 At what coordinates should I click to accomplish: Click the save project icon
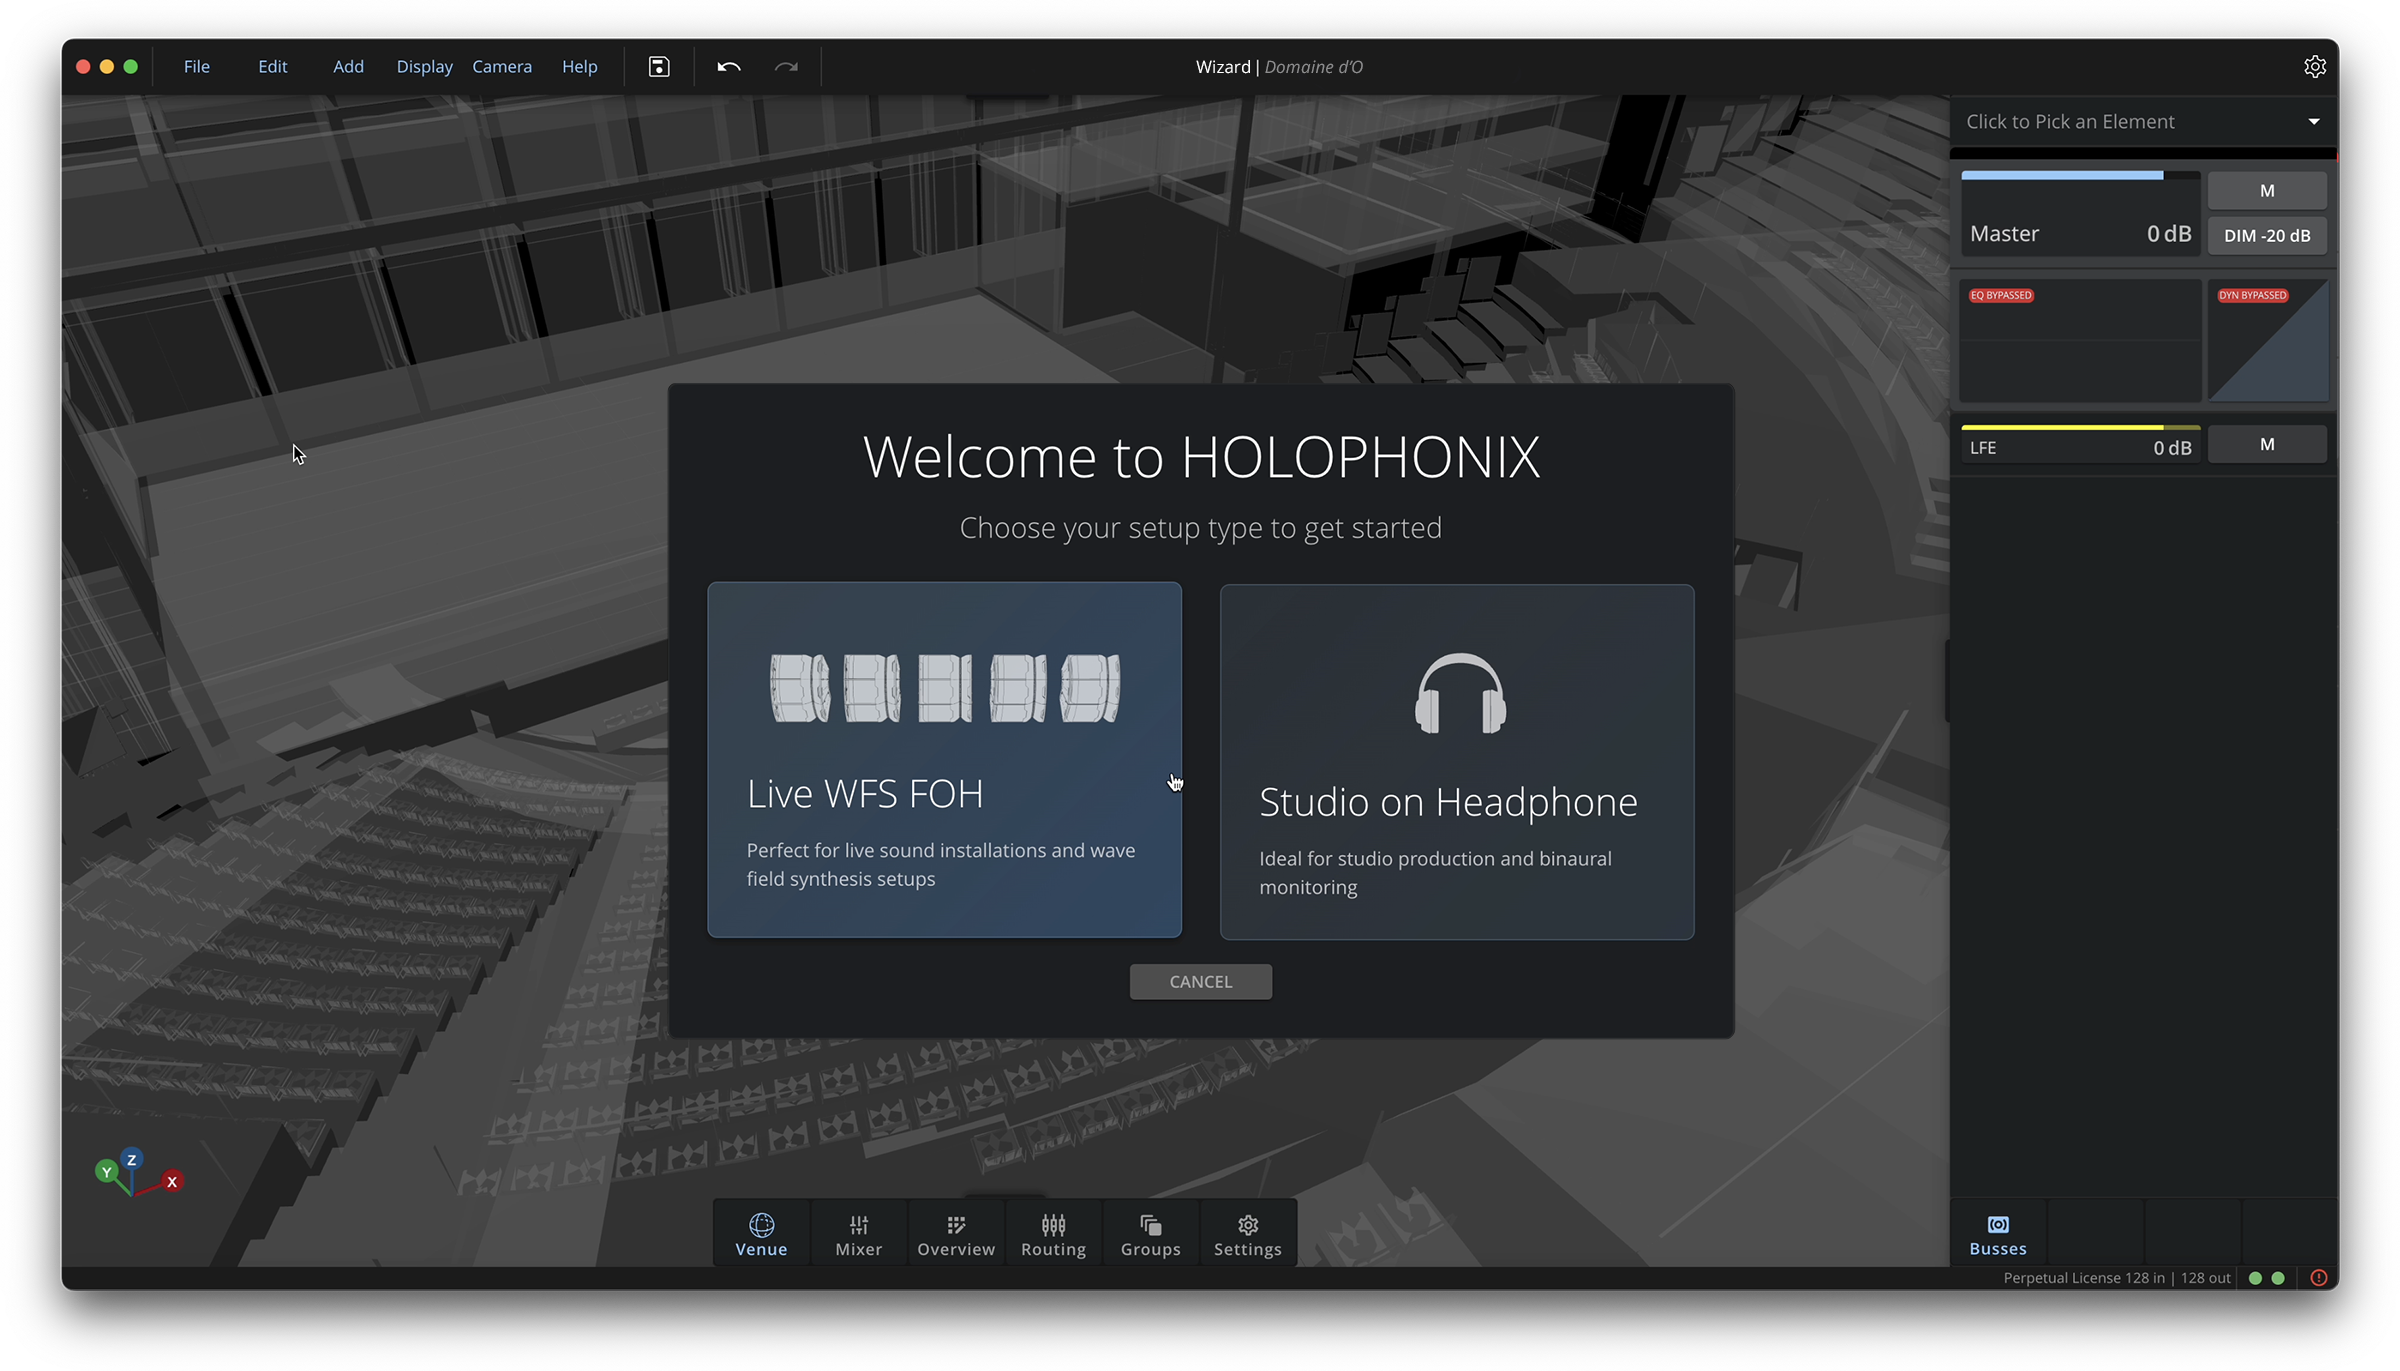pos(658,67)
